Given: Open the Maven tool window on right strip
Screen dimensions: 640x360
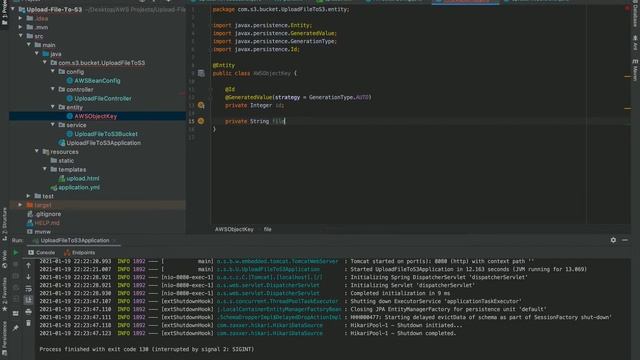Looking at the screenshot, I should (635, 70).
